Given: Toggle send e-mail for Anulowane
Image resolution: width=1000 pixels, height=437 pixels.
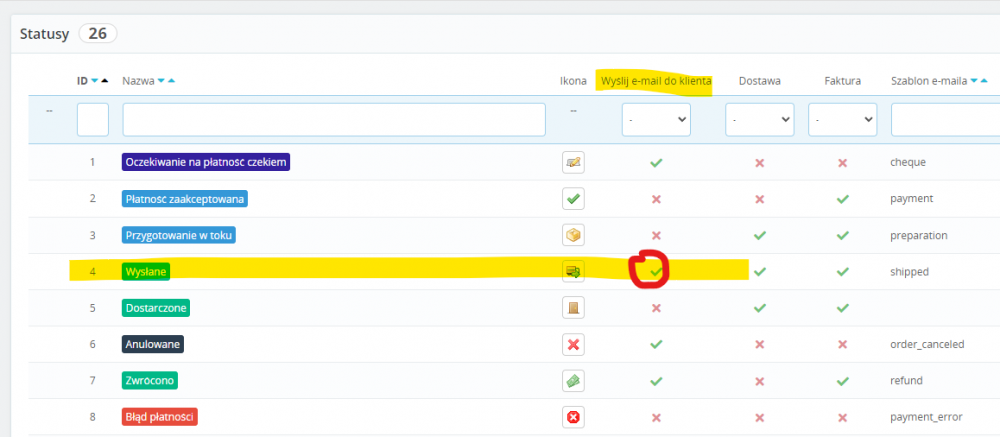Looking at the screenshot, I should click(x=656, y=344).
